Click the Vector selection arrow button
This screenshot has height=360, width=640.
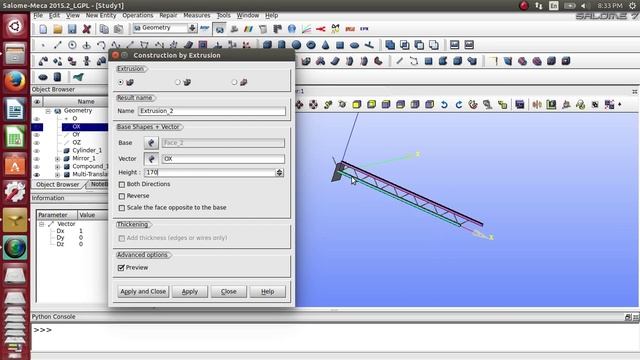click(x=151, y=159)
